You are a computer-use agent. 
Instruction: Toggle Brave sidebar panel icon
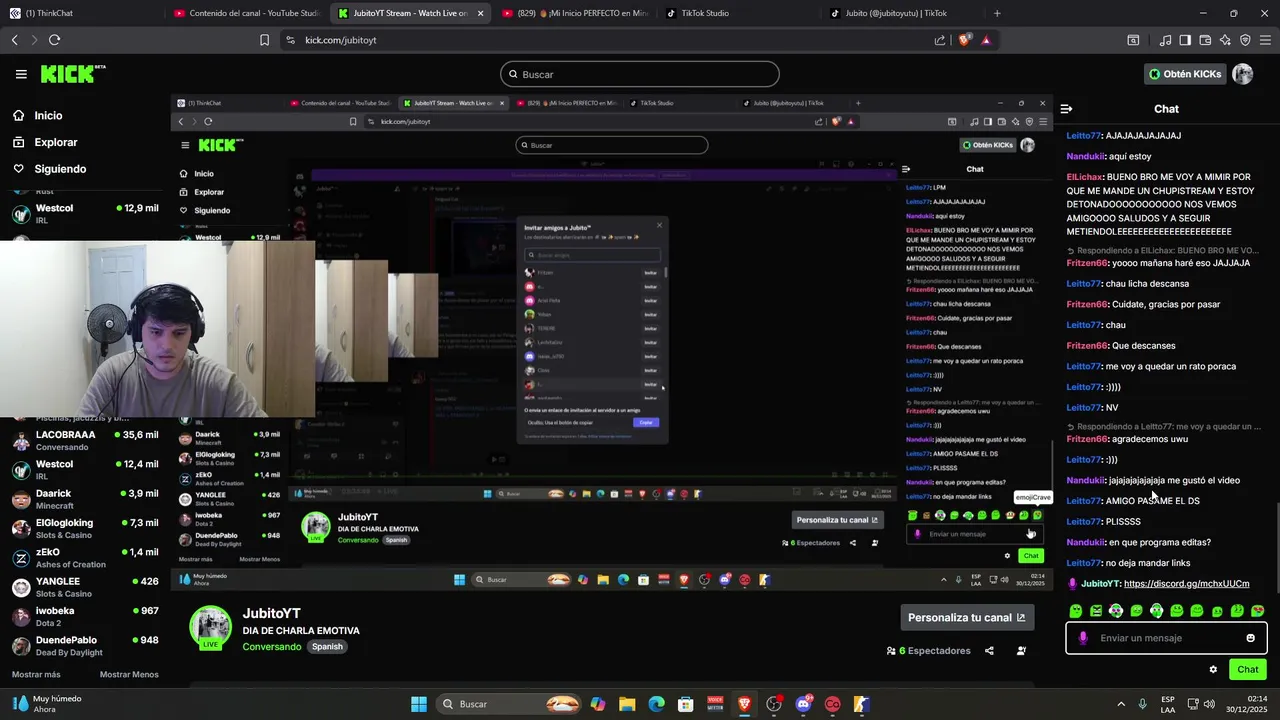coord(1185,40)
